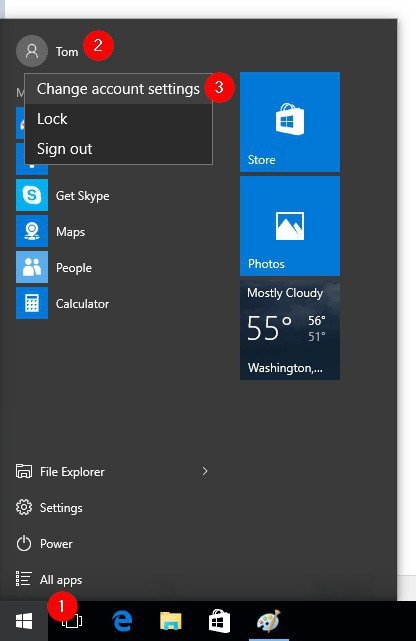Screen dimensions: 416x641
Task: Click the People app icon
Action: coord(32,267)
